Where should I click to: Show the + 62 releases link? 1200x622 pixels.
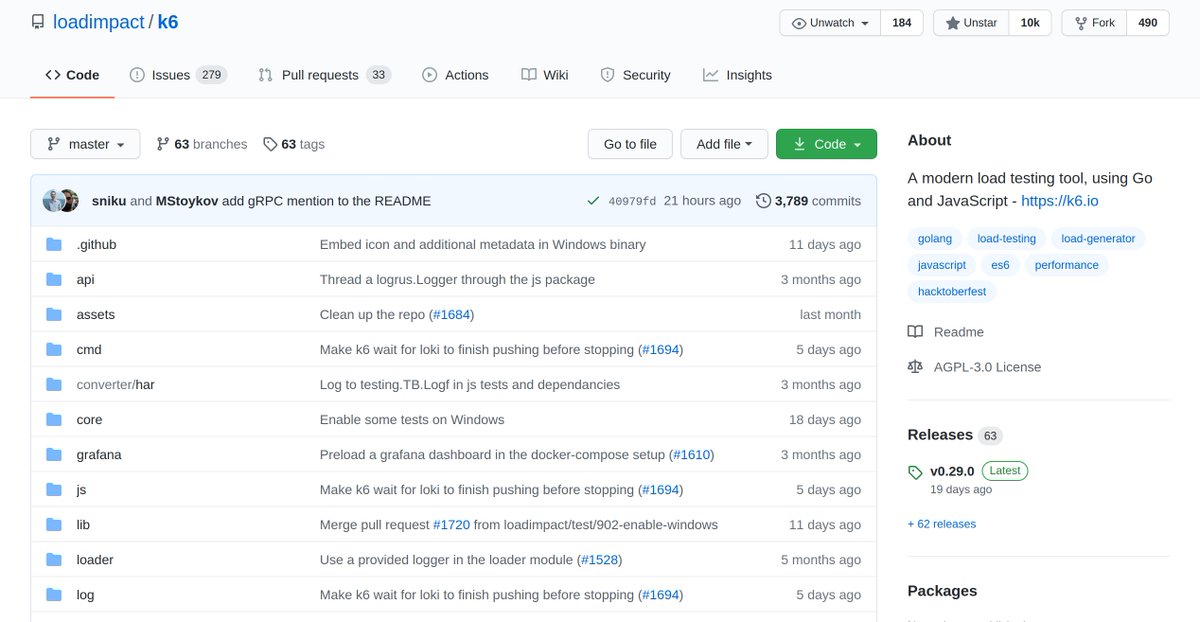coord(942,524)
